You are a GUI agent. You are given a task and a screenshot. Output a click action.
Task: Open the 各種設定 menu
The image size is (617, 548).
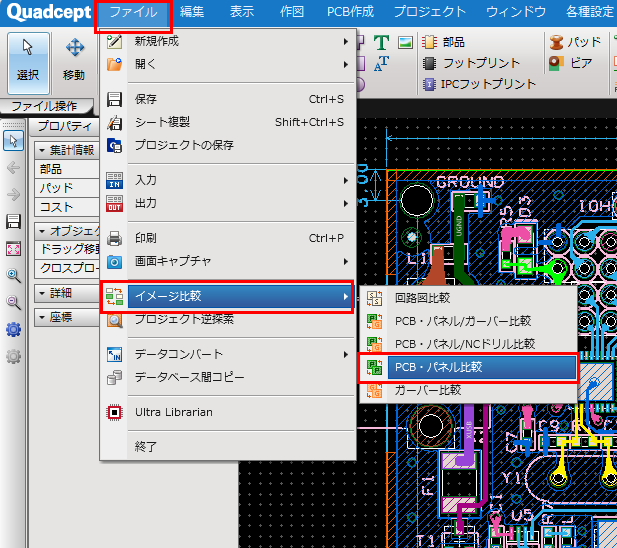[x=589, y=12]
